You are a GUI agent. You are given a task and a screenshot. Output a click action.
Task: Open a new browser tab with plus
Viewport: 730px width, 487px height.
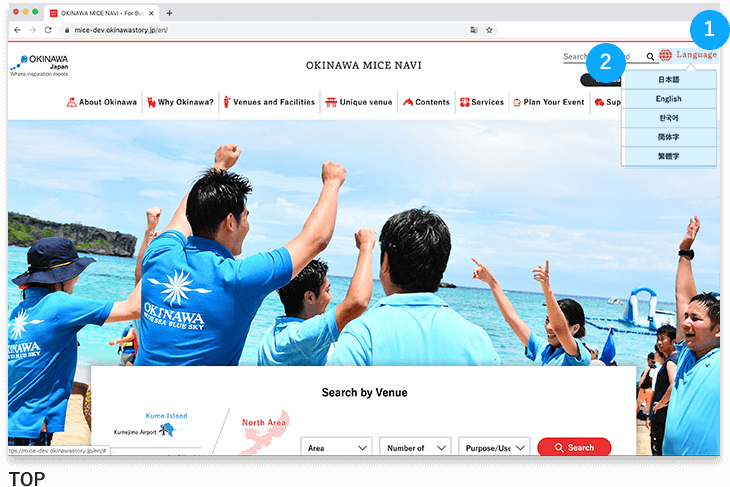pyautogui.click(x=169, y=13)
